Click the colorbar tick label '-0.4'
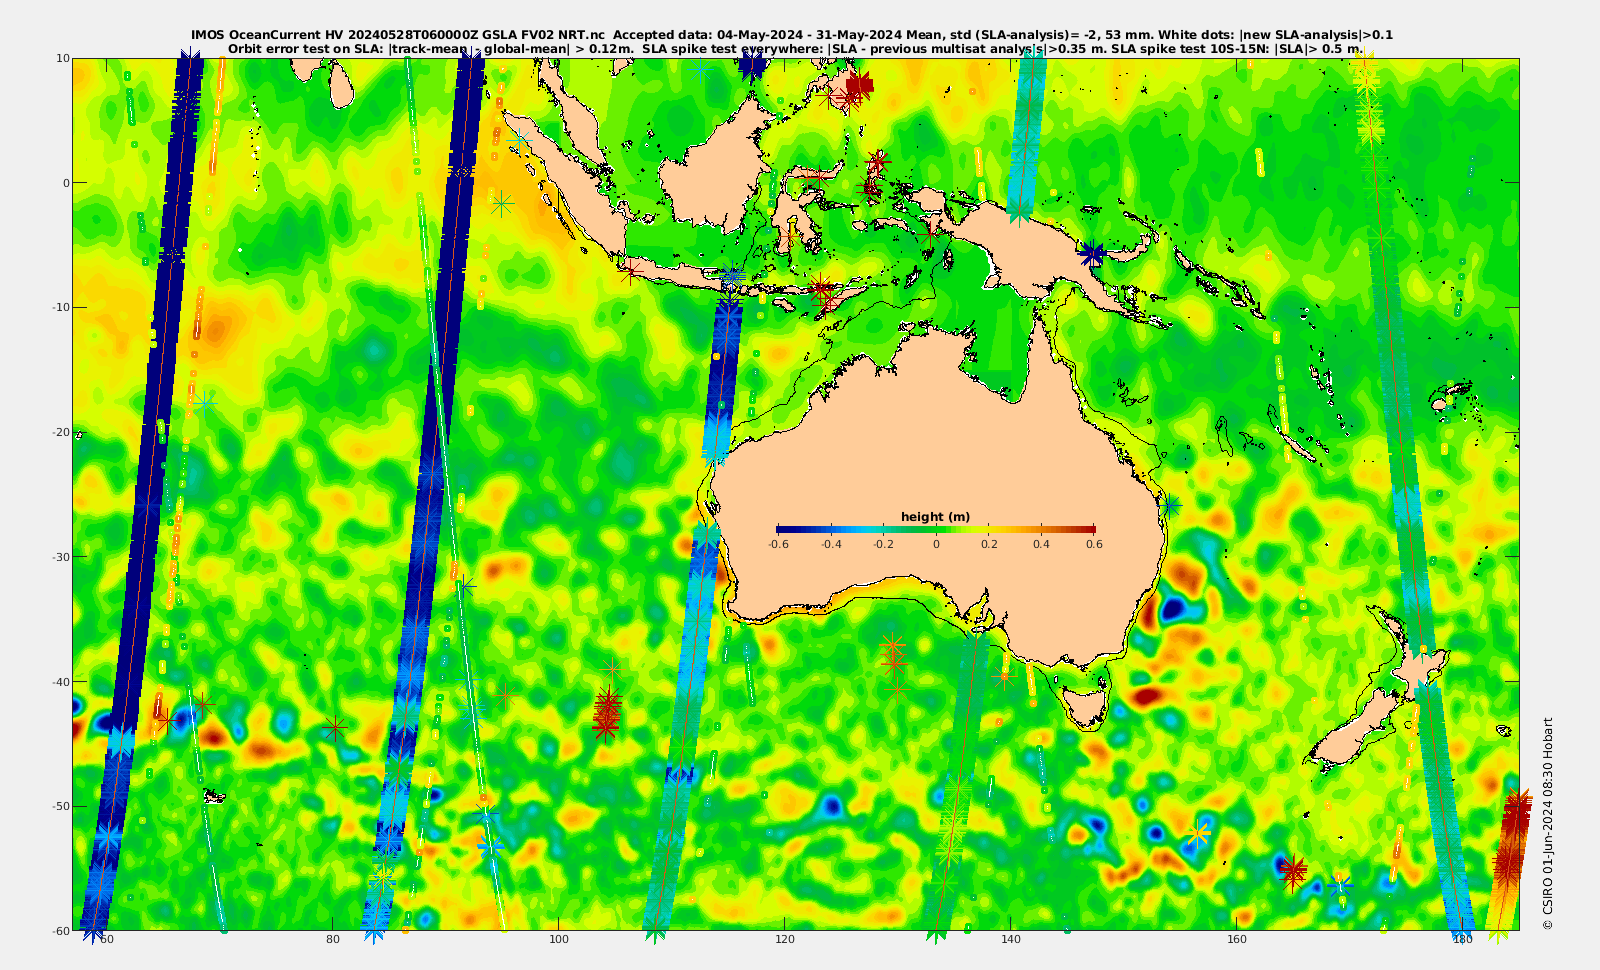 831,544
